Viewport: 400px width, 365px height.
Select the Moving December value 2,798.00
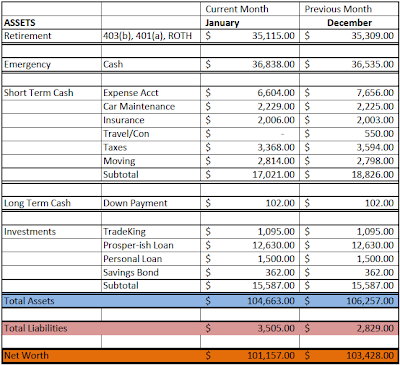(375, 161)
